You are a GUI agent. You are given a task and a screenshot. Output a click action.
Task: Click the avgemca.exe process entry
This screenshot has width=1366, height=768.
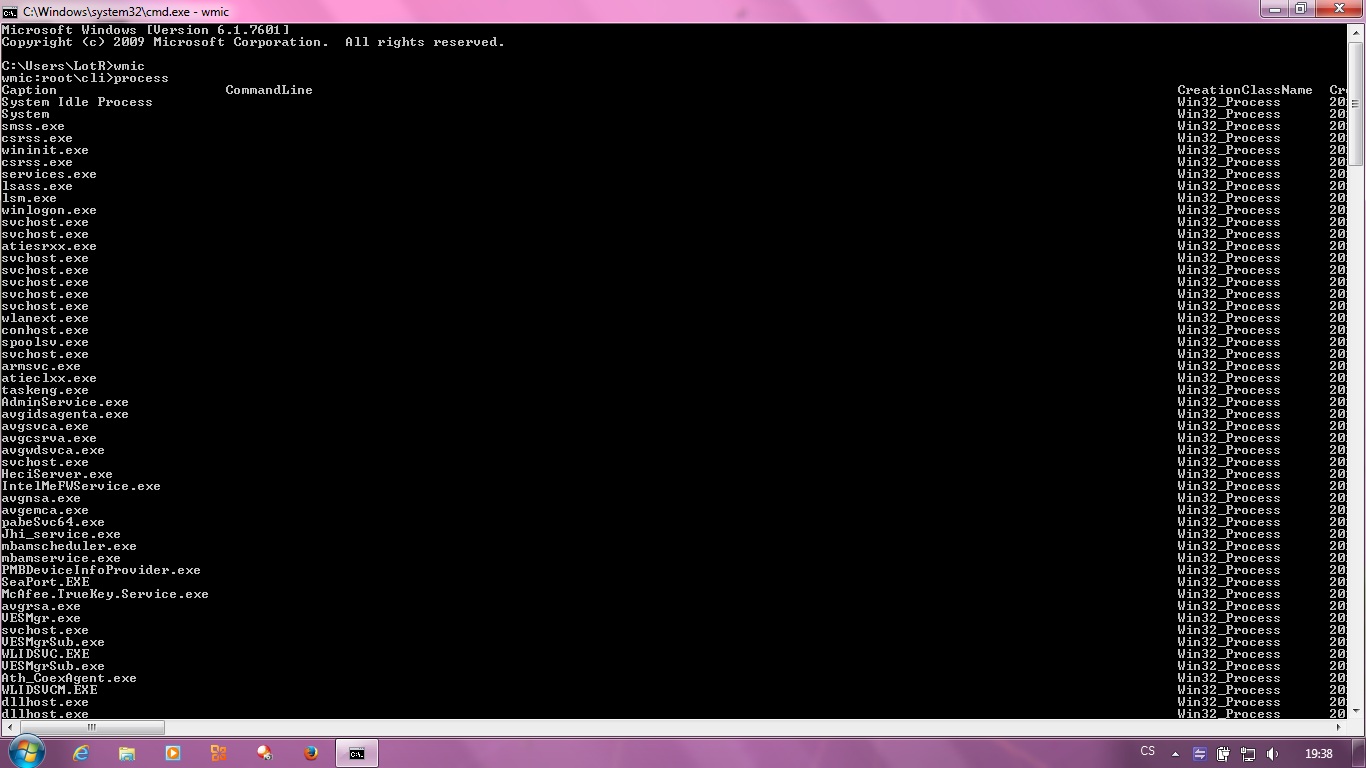tap(45, 510)
